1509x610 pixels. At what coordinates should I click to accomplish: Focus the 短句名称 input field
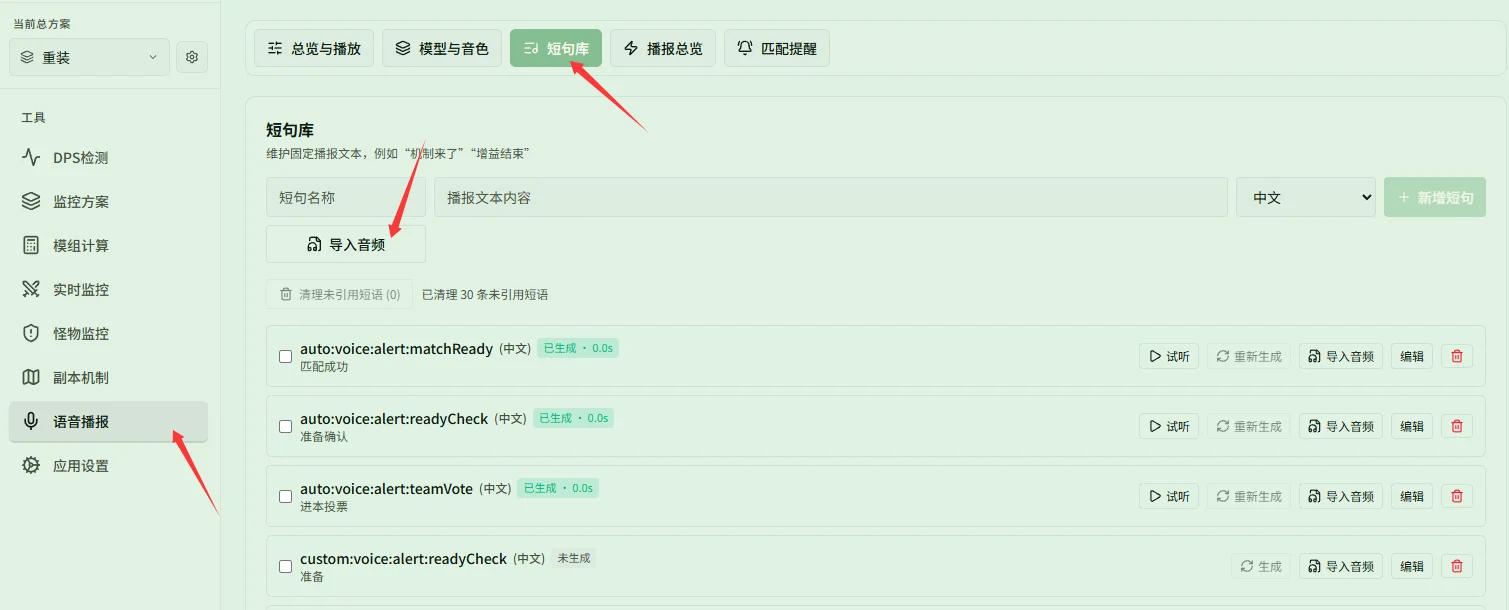pos(346,198)
